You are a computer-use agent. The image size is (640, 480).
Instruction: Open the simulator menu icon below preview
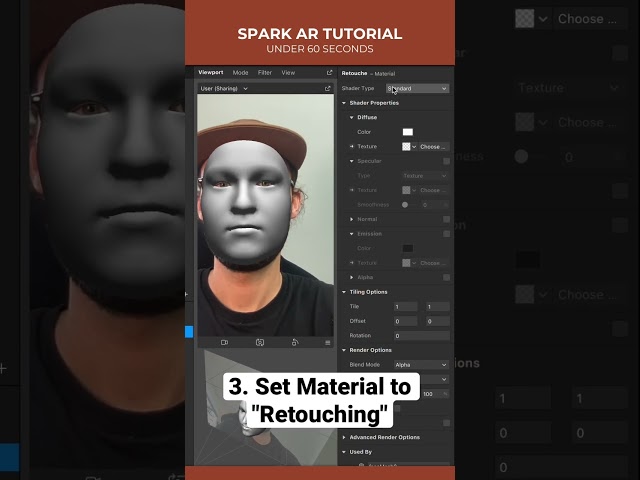coord(327,343)
